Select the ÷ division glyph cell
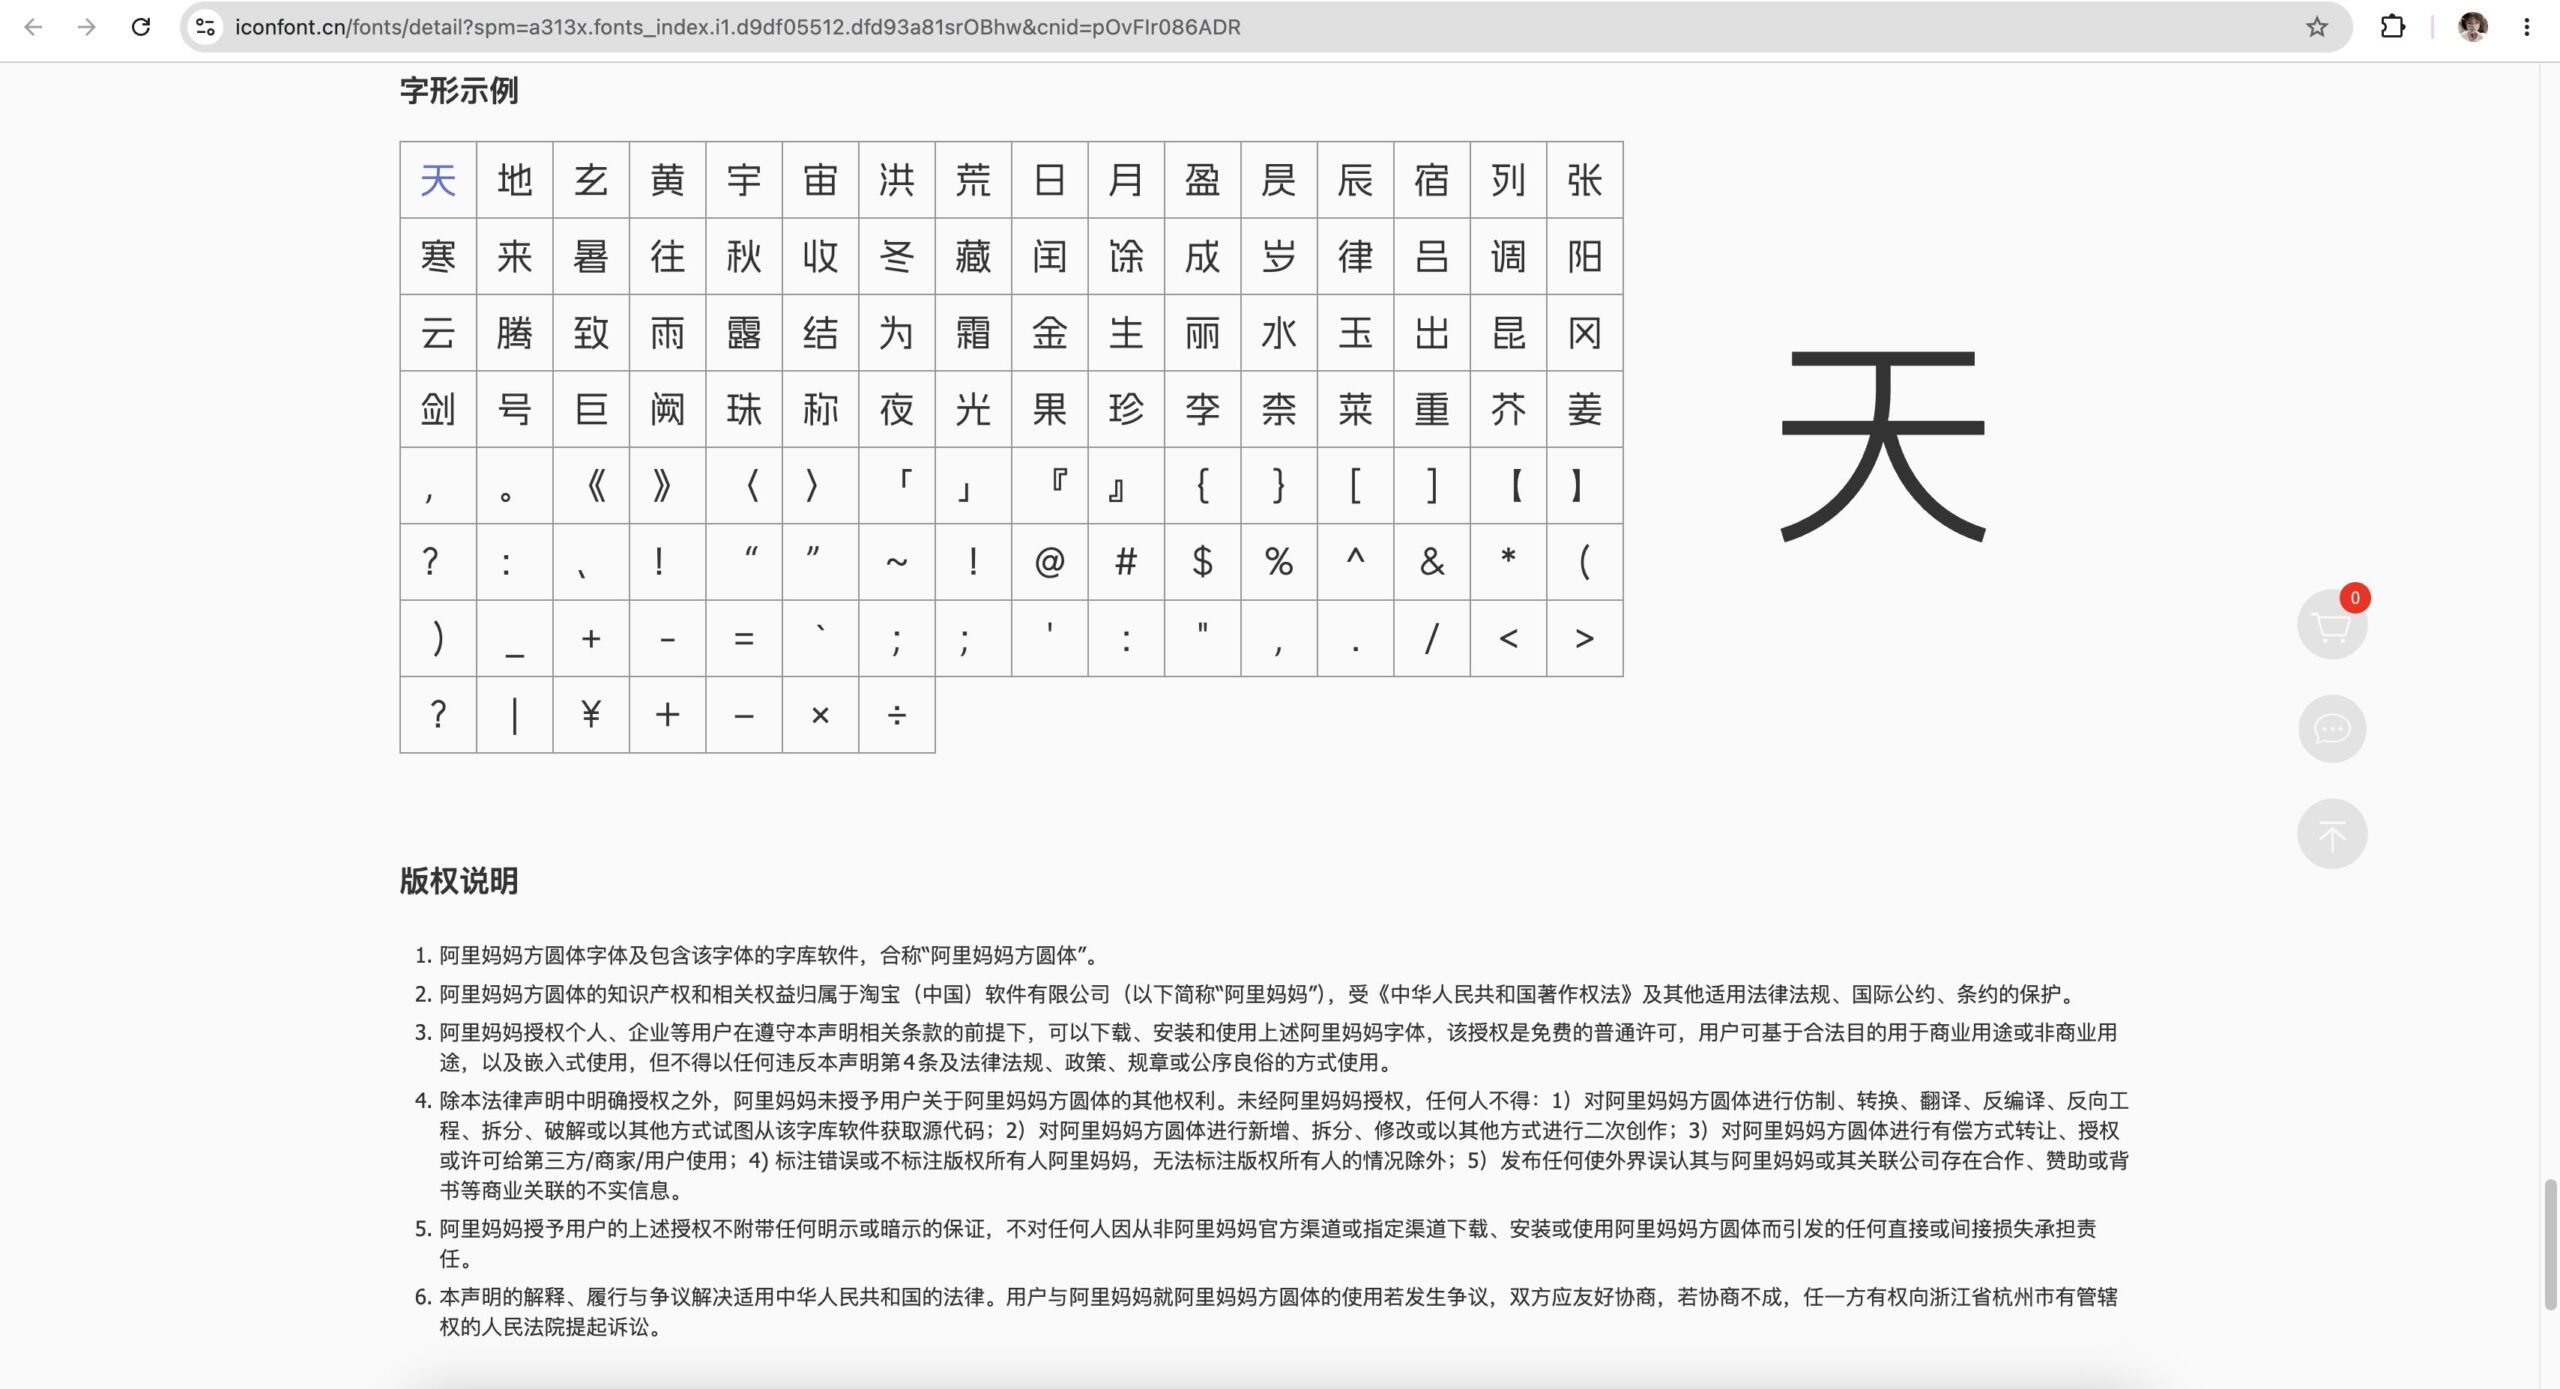The image size is (2560, 1389). pyautogui.click(x=897, y=715)
